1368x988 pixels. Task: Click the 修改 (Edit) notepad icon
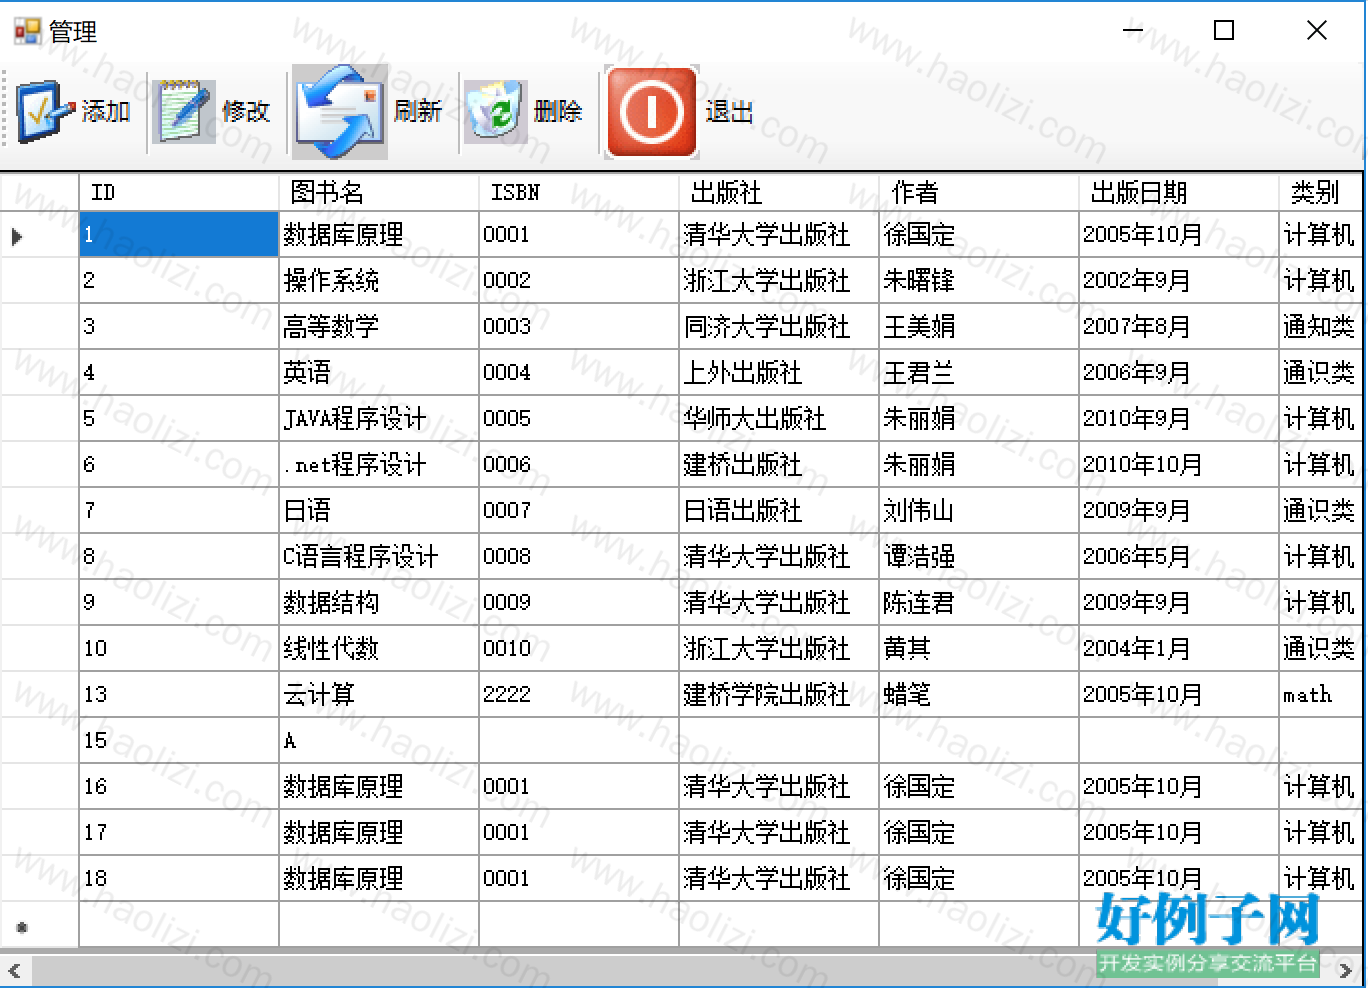click(184, 112)
